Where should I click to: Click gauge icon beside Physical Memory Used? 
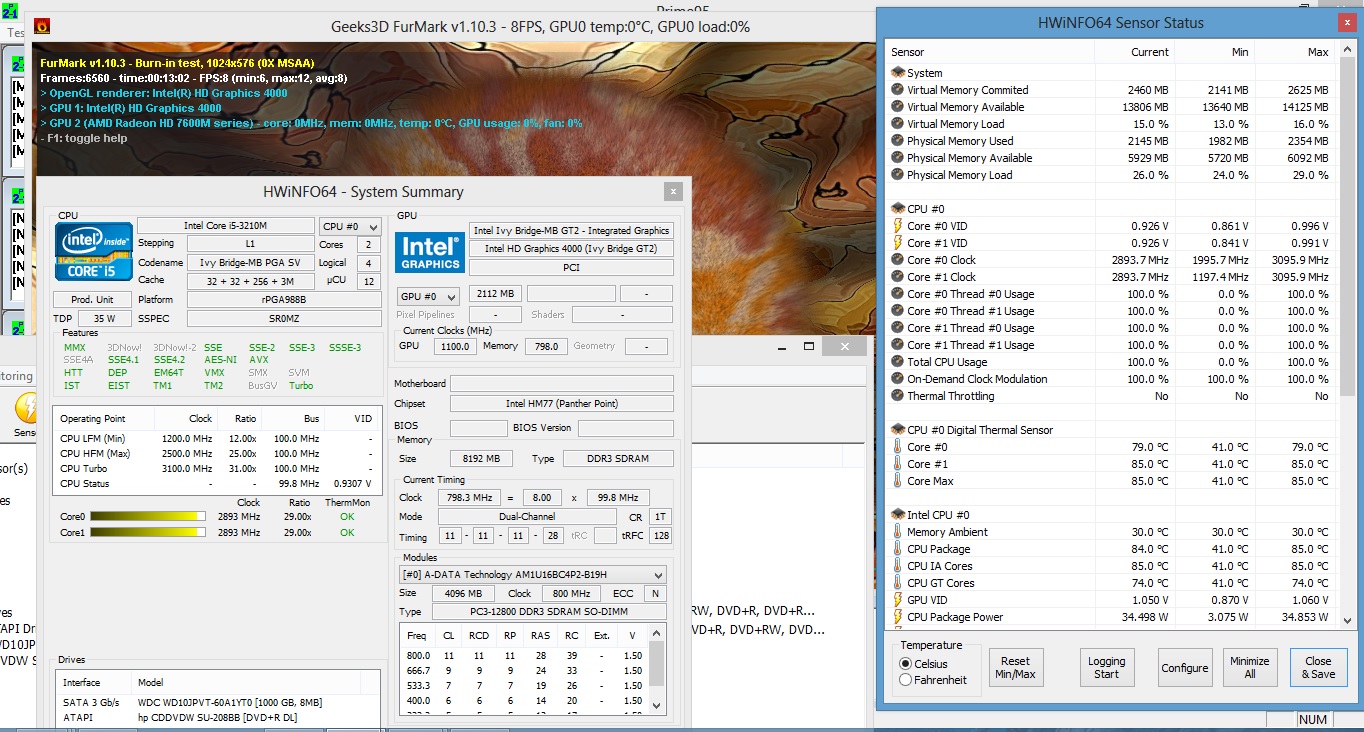[898, 141]
